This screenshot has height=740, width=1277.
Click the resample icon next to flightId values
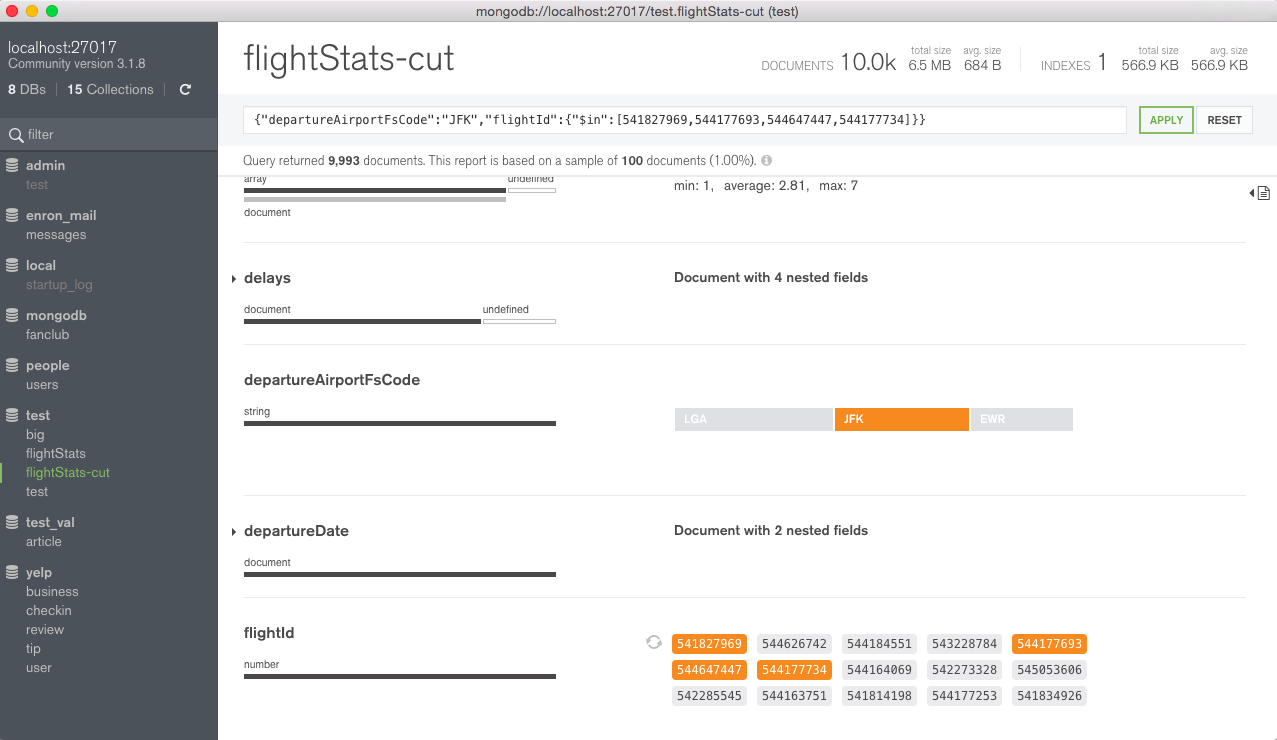654,643
